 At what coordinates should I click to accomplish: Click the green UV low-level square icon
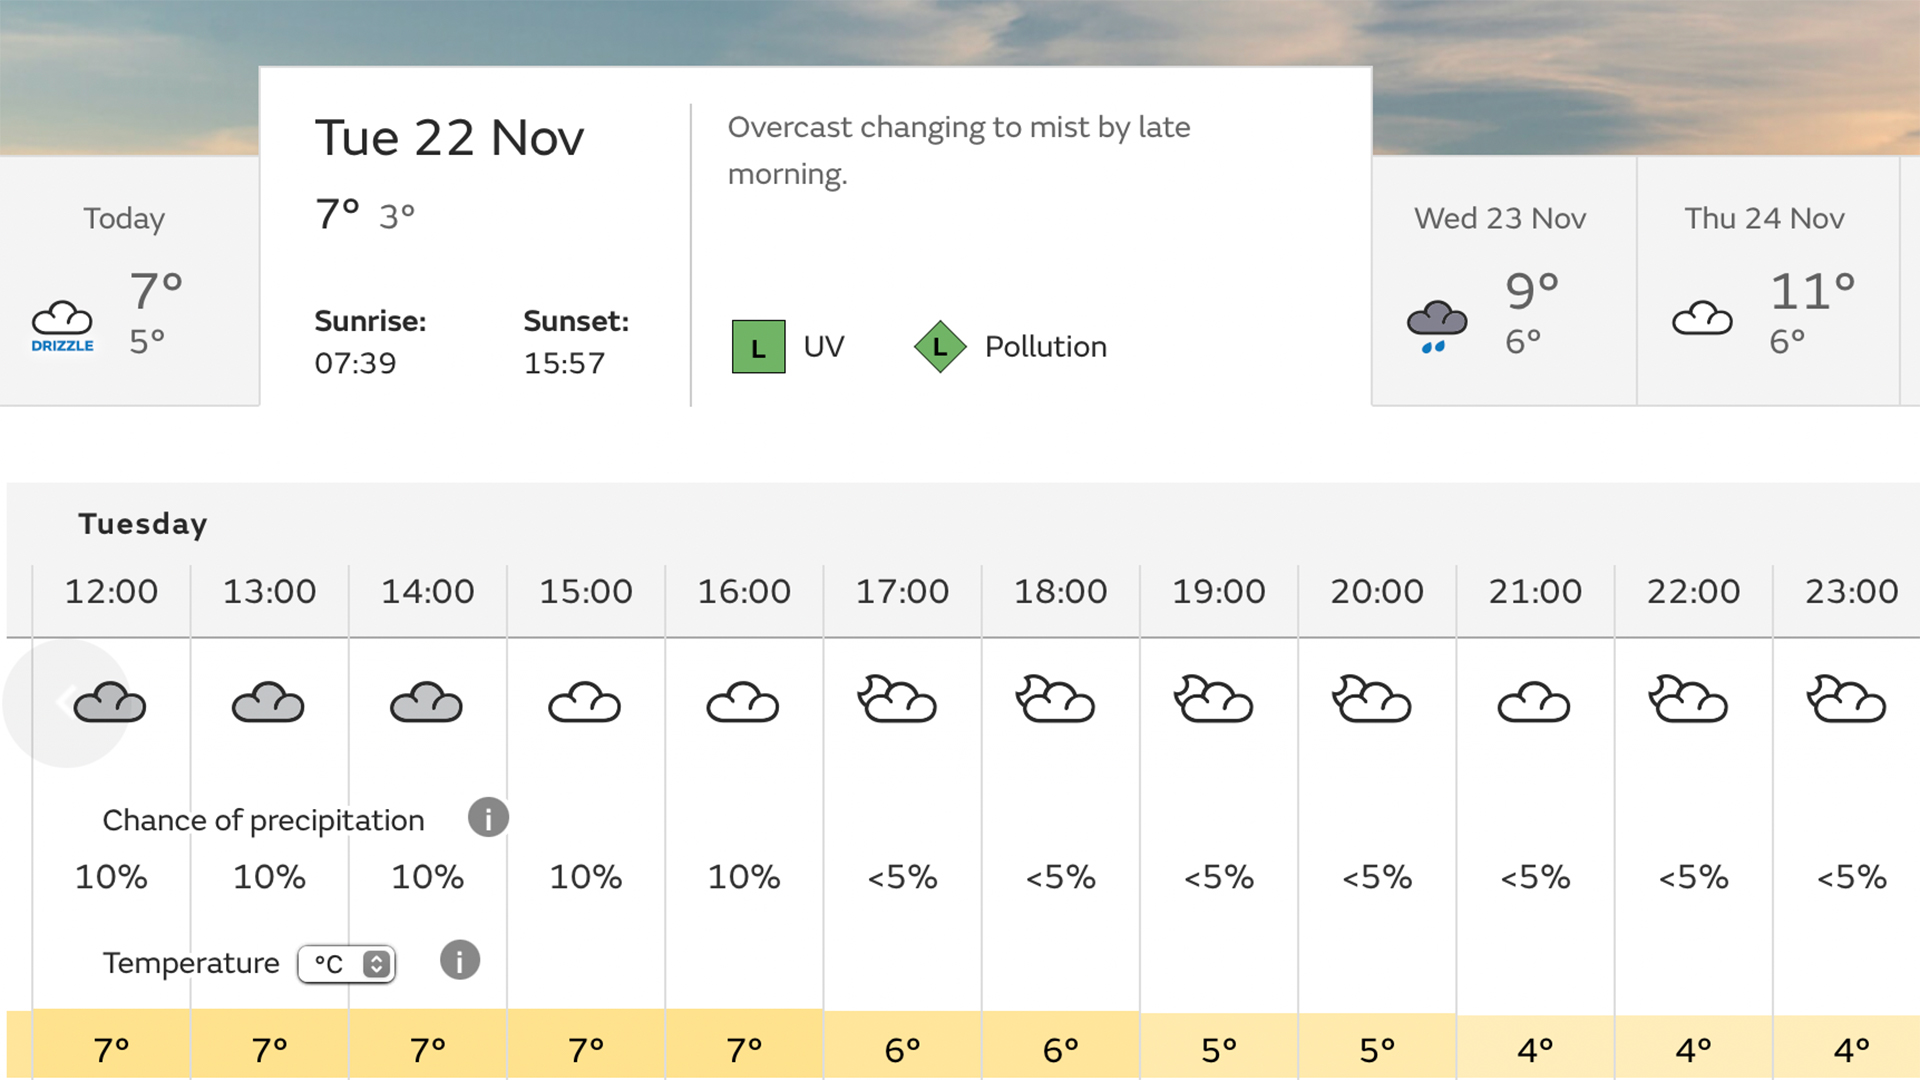point(758,346)
